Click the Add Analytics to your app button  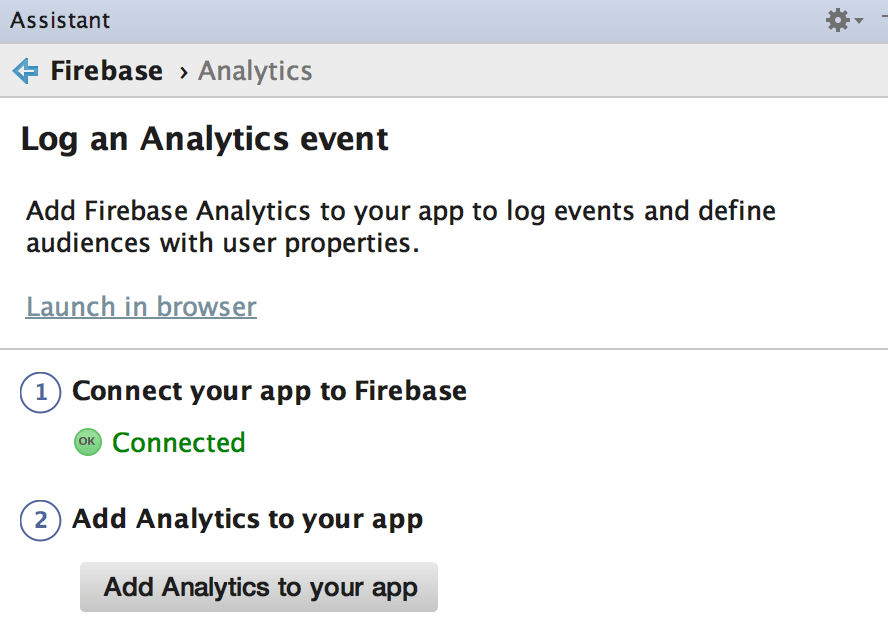pyautogui.click(x=259, y=587)
